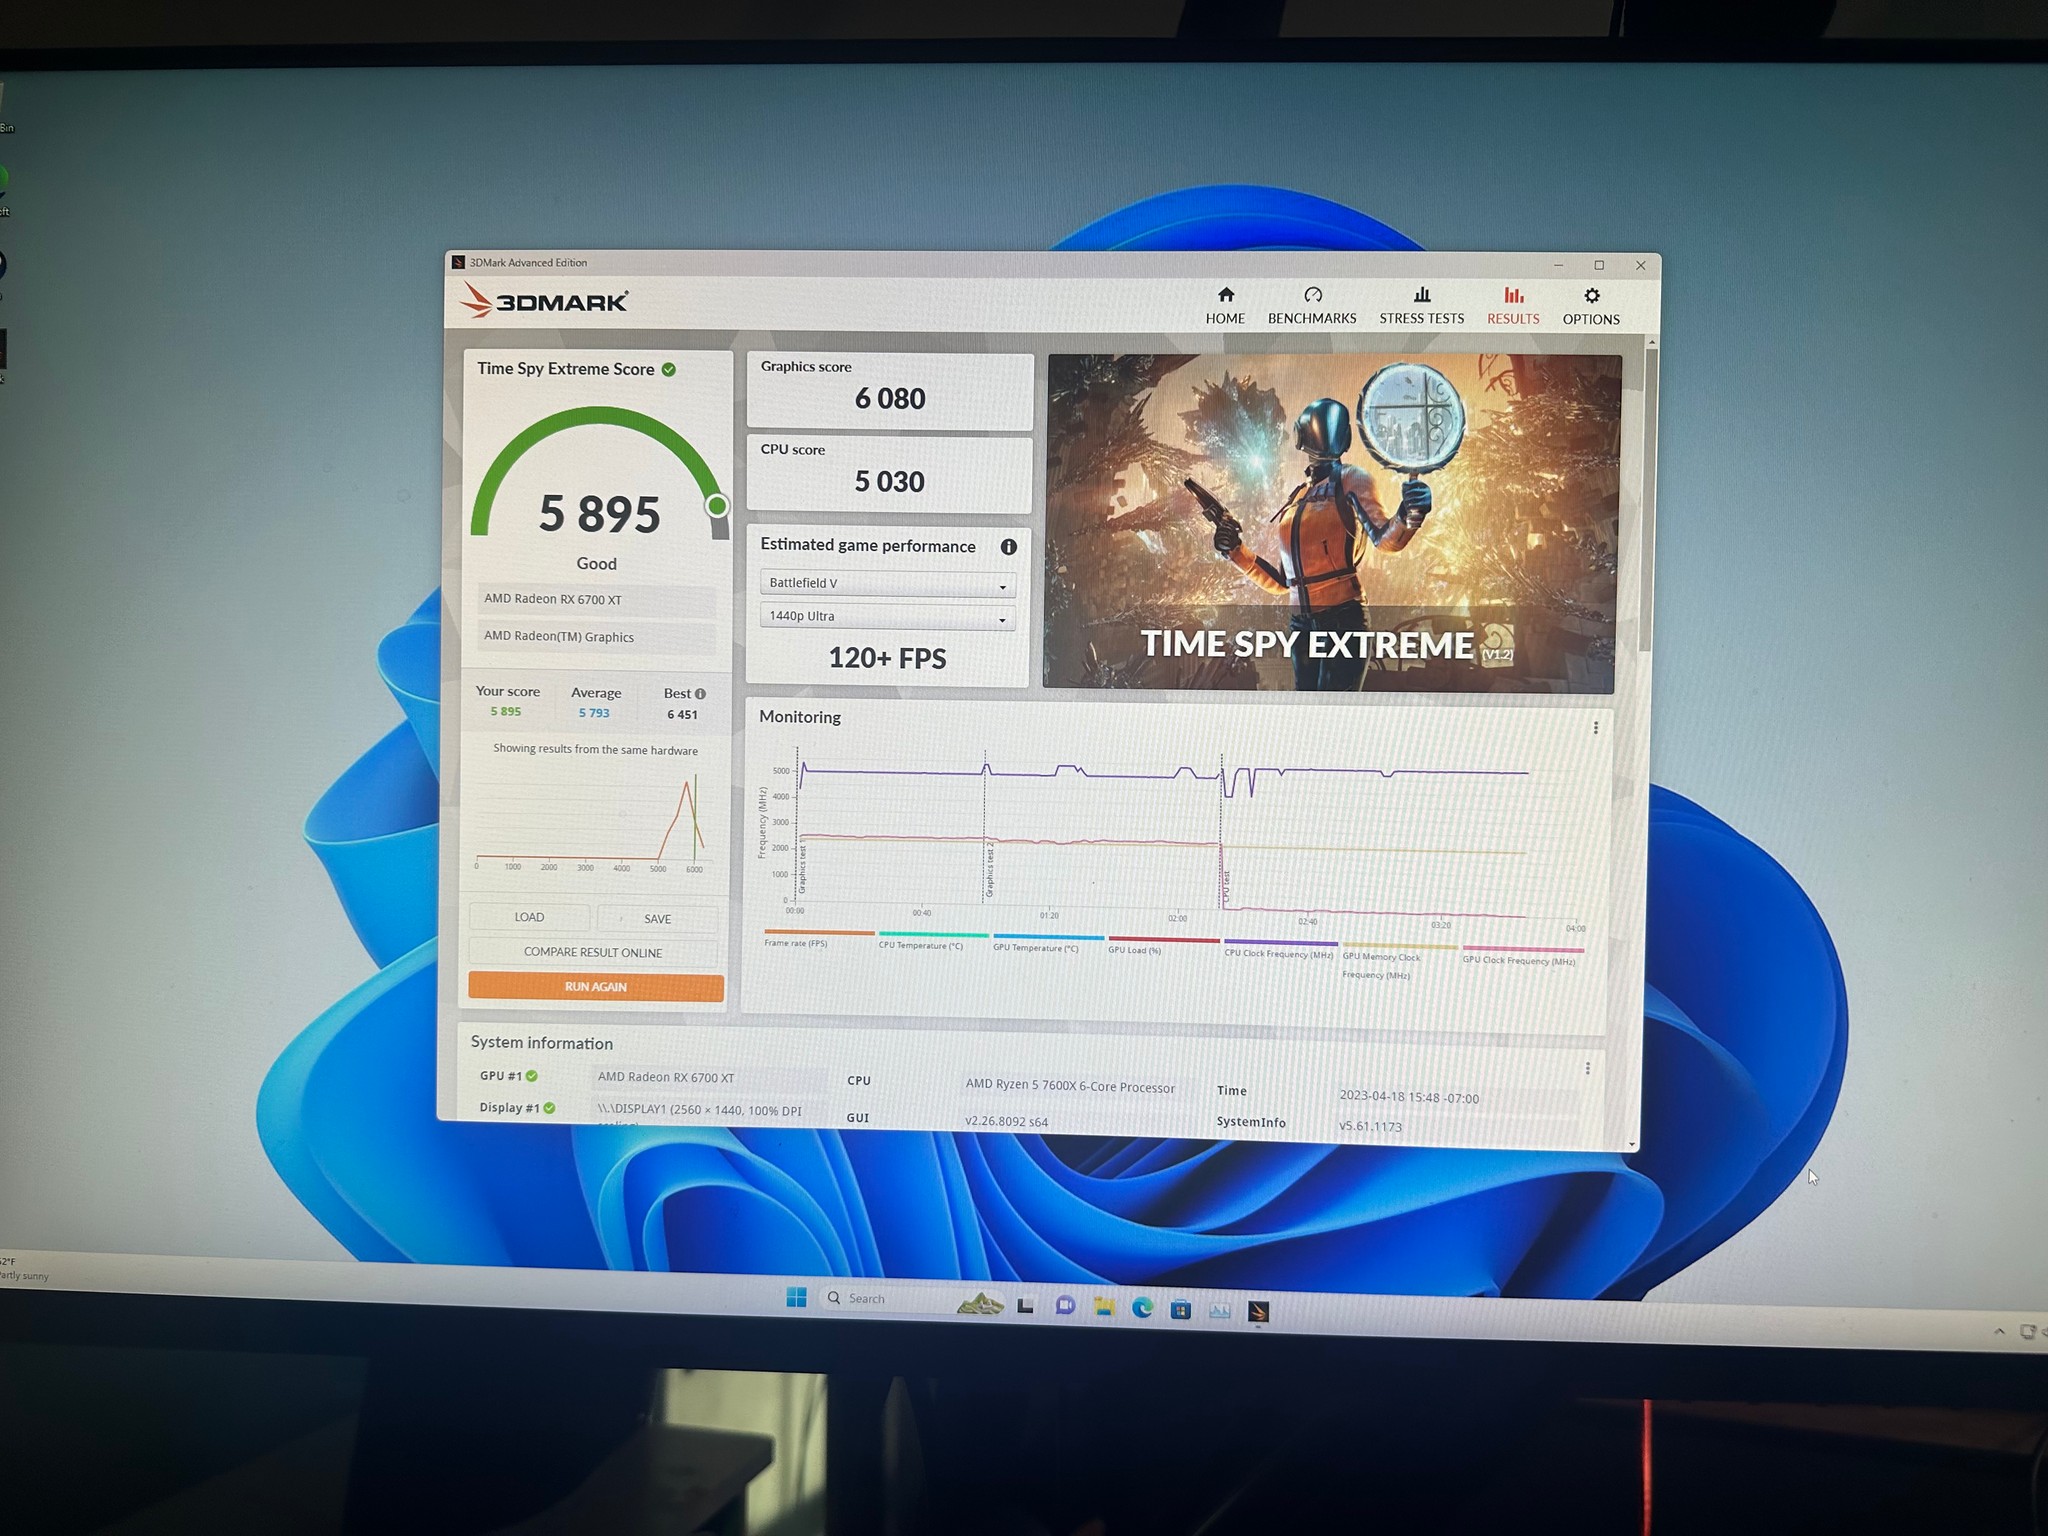The image size is (2048, 1536).
Task: Open the System information three-dot menu
Action: (x=1587, y=1069)
